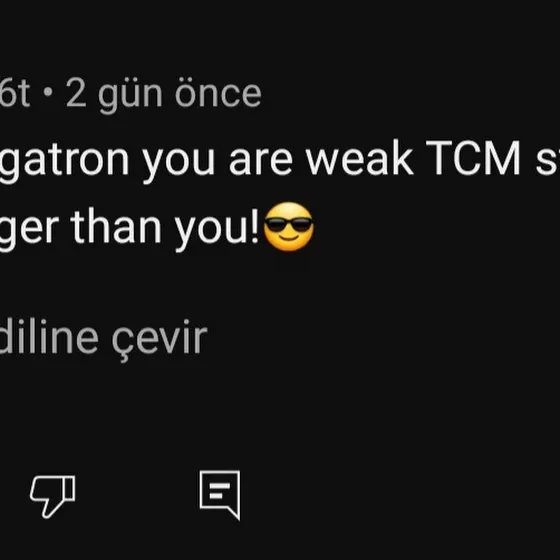Click the word 'weak' in comment text
The width and height of the screenshot is (560, 560).
tap(360, 158)
